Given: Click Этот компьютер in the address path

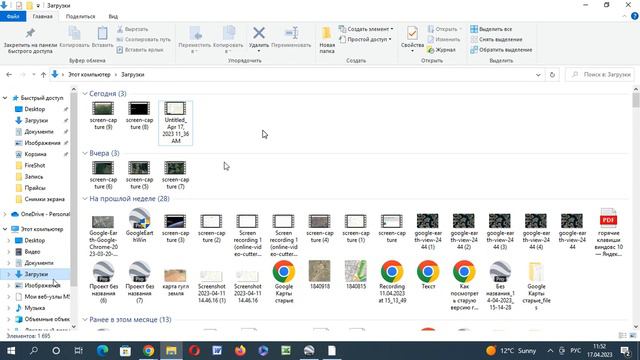Looking at the screenshot, I should coord(89,75).
